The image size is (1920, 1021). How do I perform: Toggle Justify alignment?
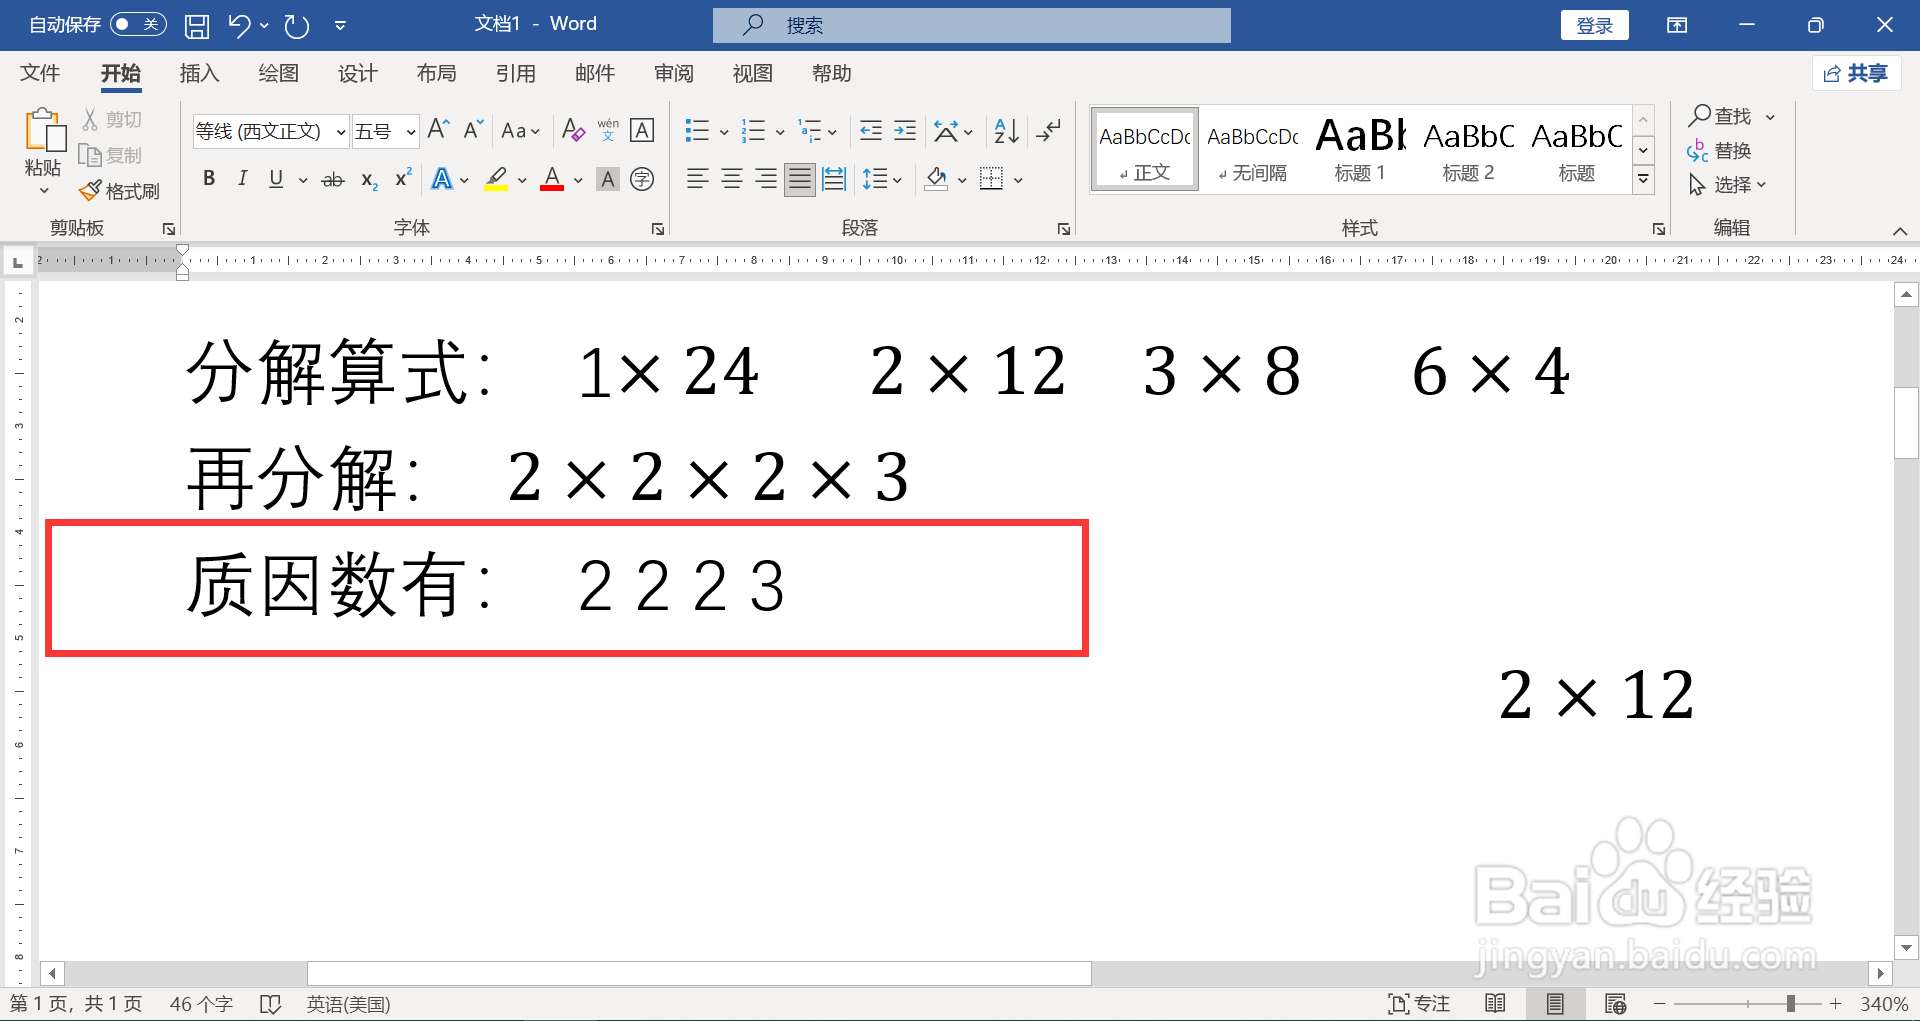pyautogui.click(x=799, y=180)
